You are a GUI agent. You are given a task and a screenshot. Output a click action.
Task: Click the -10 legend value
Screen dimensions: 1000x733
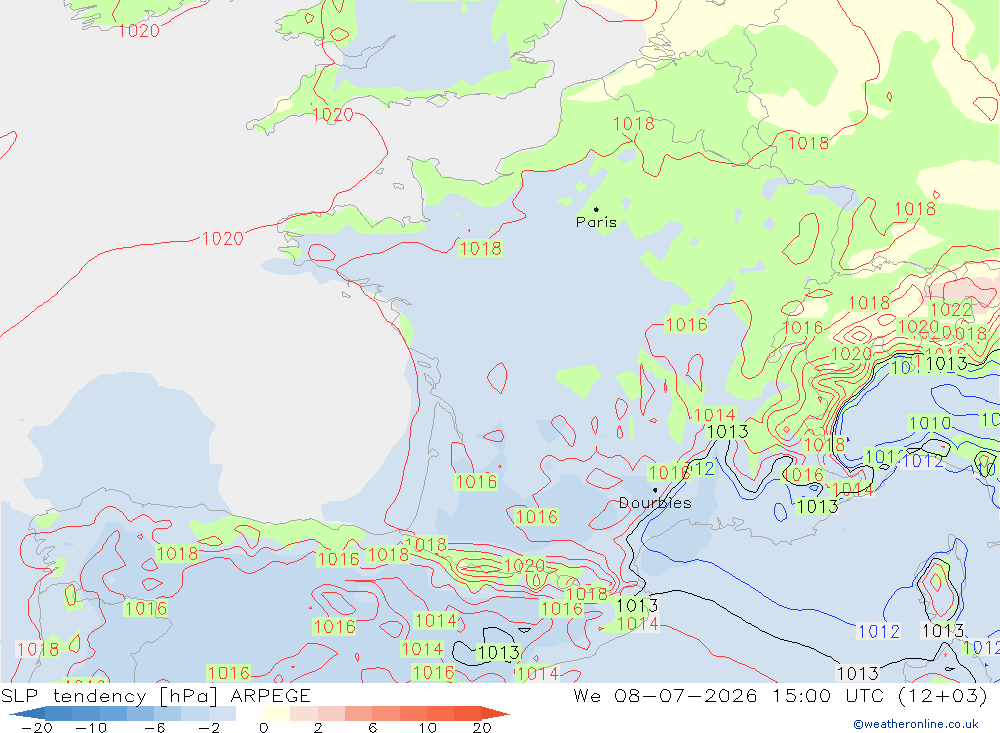coord(91,728)
